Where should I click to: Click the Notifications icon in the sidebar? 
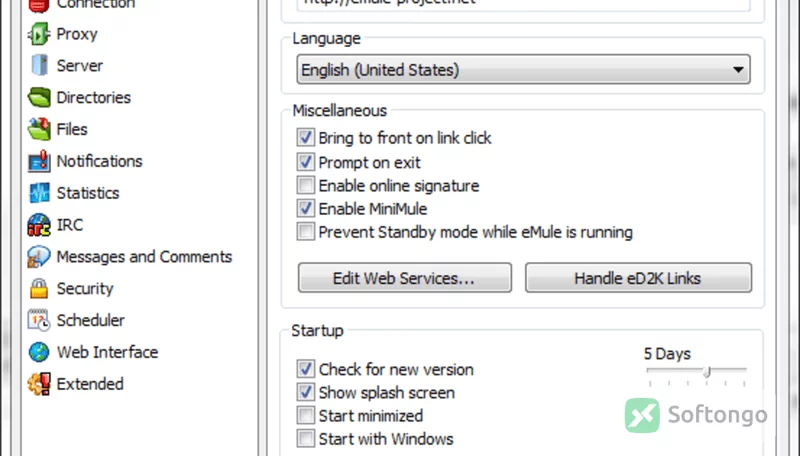click(39, 161)
